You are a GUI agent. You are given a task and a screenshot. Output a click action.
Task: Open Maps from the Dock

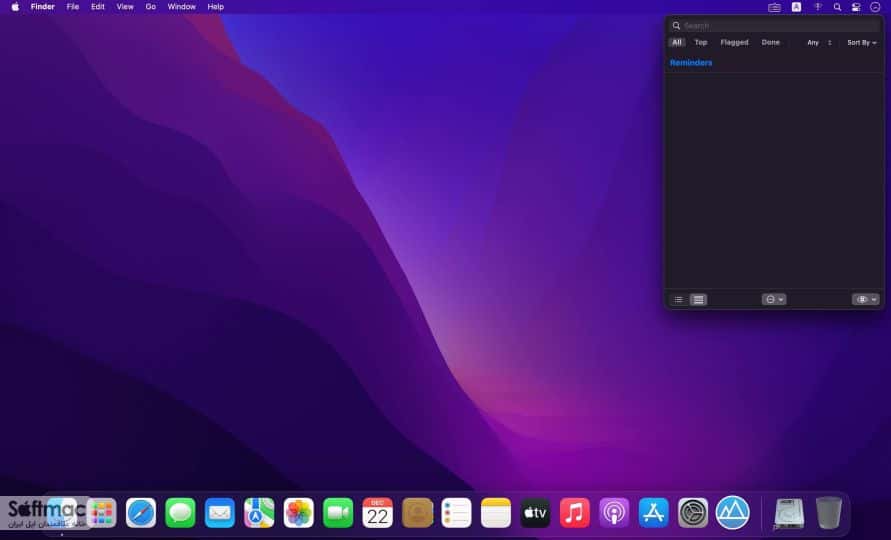259,513
